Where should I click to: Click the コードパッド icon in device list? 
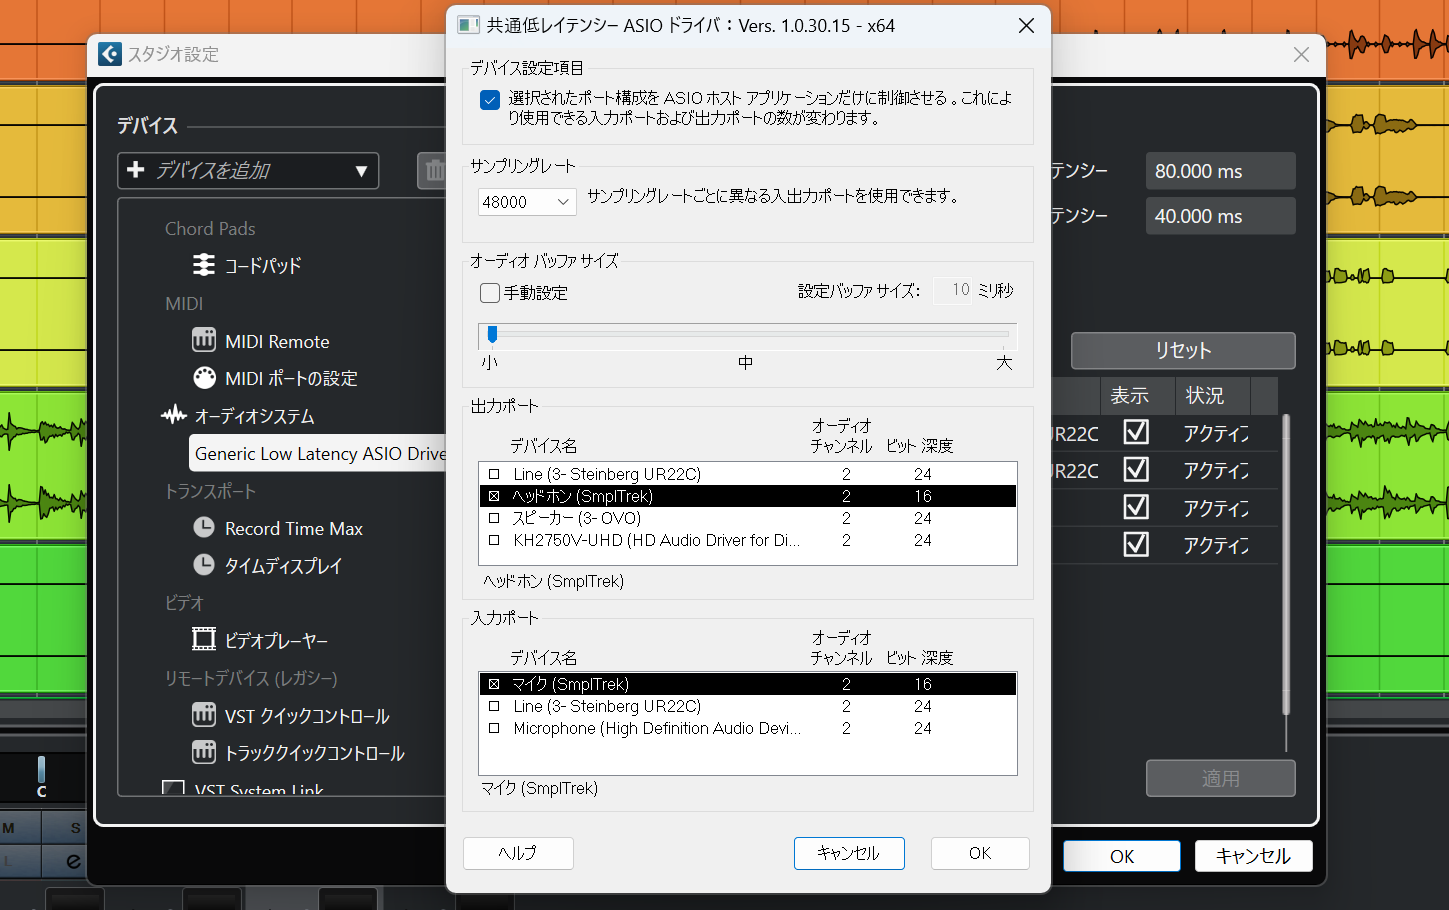click(204, 265)
